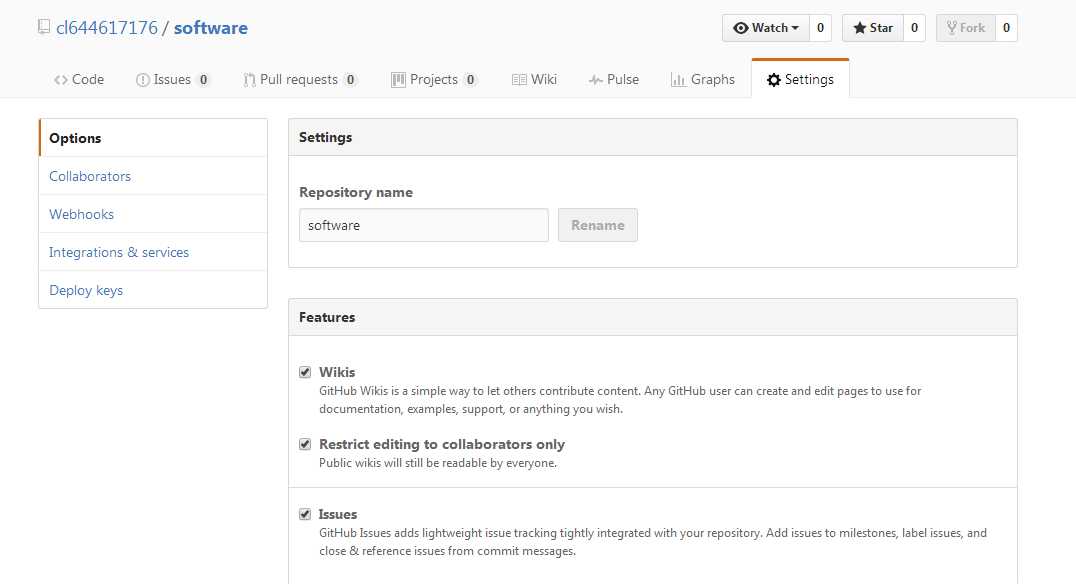Screen dimensions: 1076x584
Task: Toggle the Wikis feature checkbox
Action: [x=305, y=373]
